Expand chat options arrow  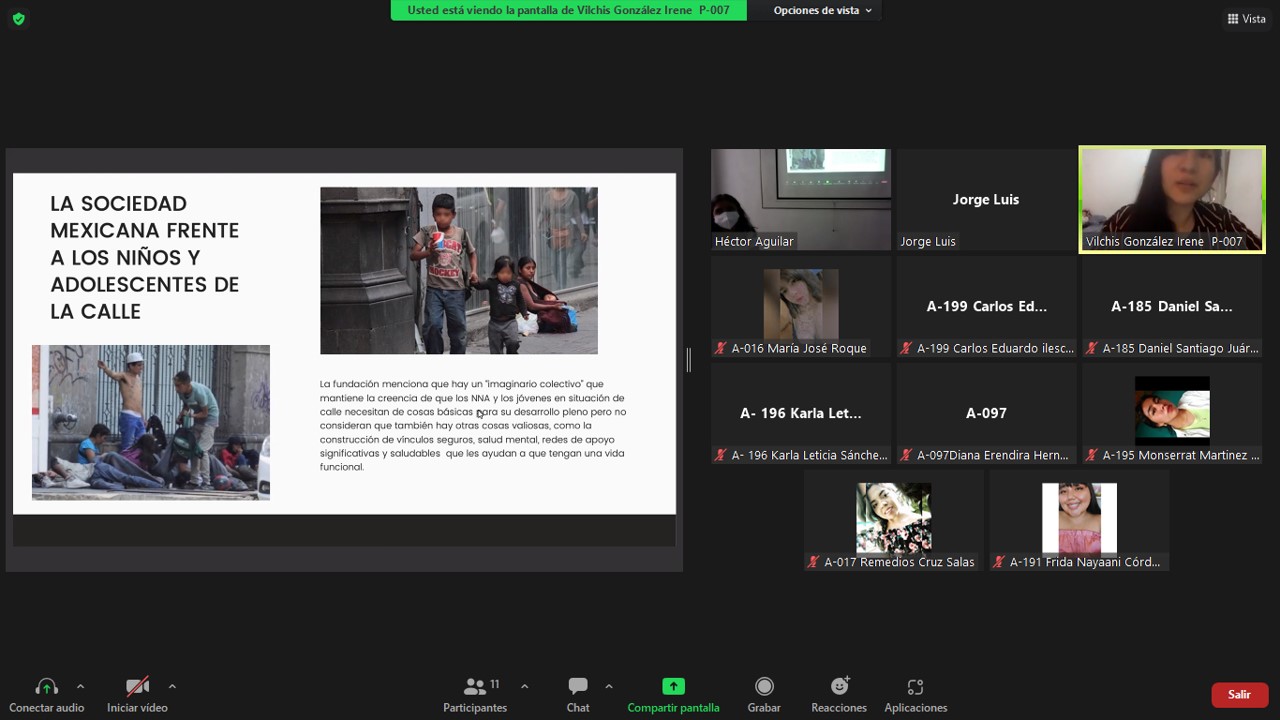pyautogui.click(x=608, y=686)
